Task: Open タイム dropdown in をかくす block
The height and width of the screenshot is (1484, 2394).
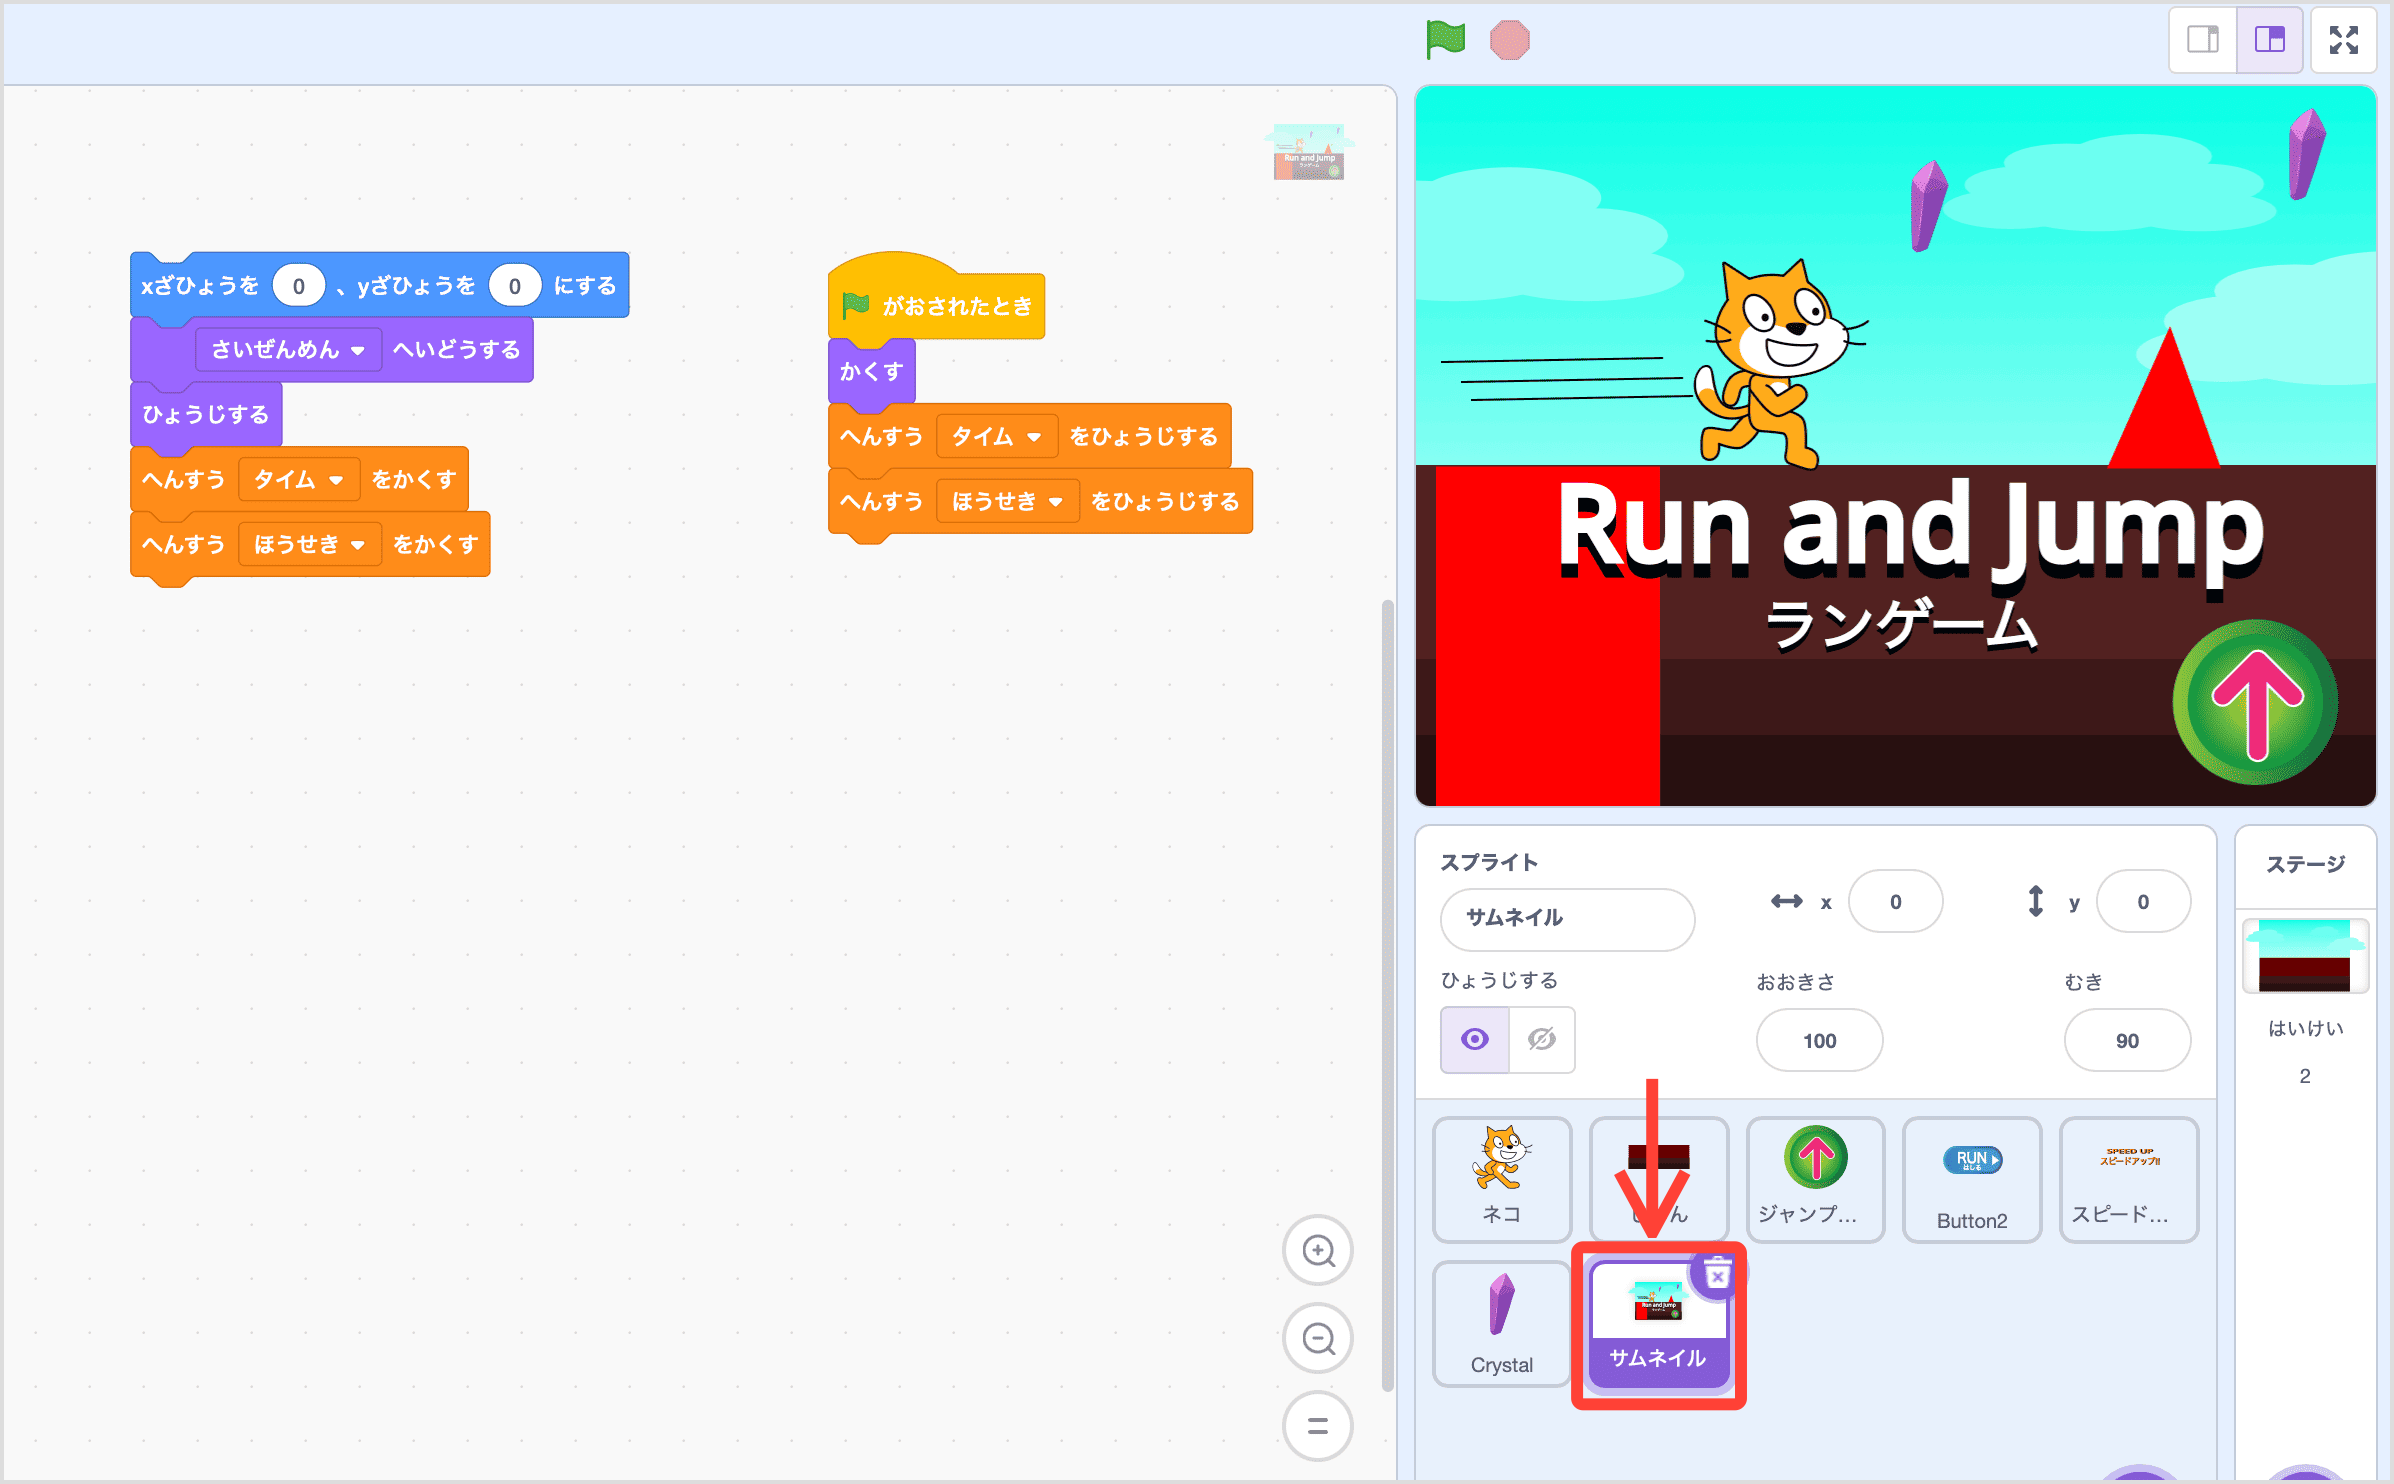Action: (299, 480)
